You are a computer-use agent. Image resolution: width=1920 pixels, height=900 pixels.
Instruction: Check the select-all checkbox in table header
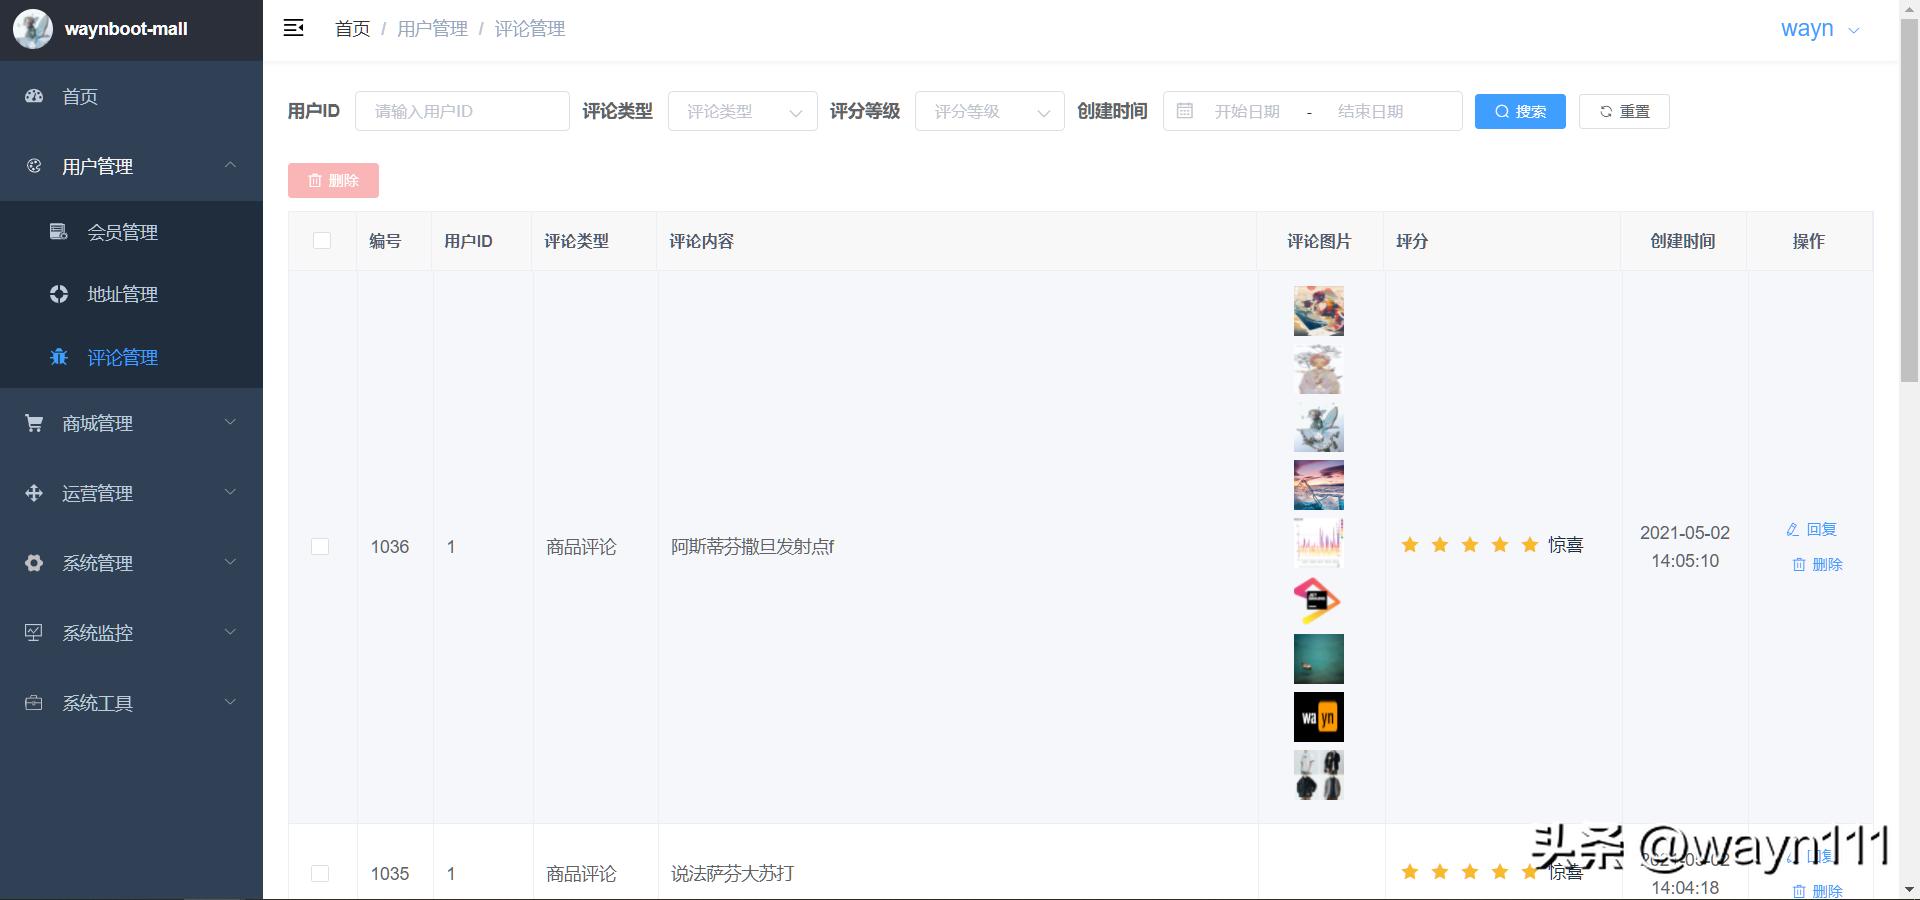[321, 240]
